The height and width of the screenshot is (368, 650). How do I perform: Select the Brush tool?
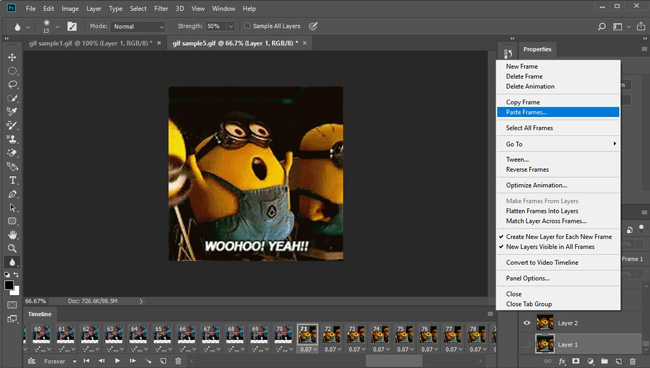(12, 126)
